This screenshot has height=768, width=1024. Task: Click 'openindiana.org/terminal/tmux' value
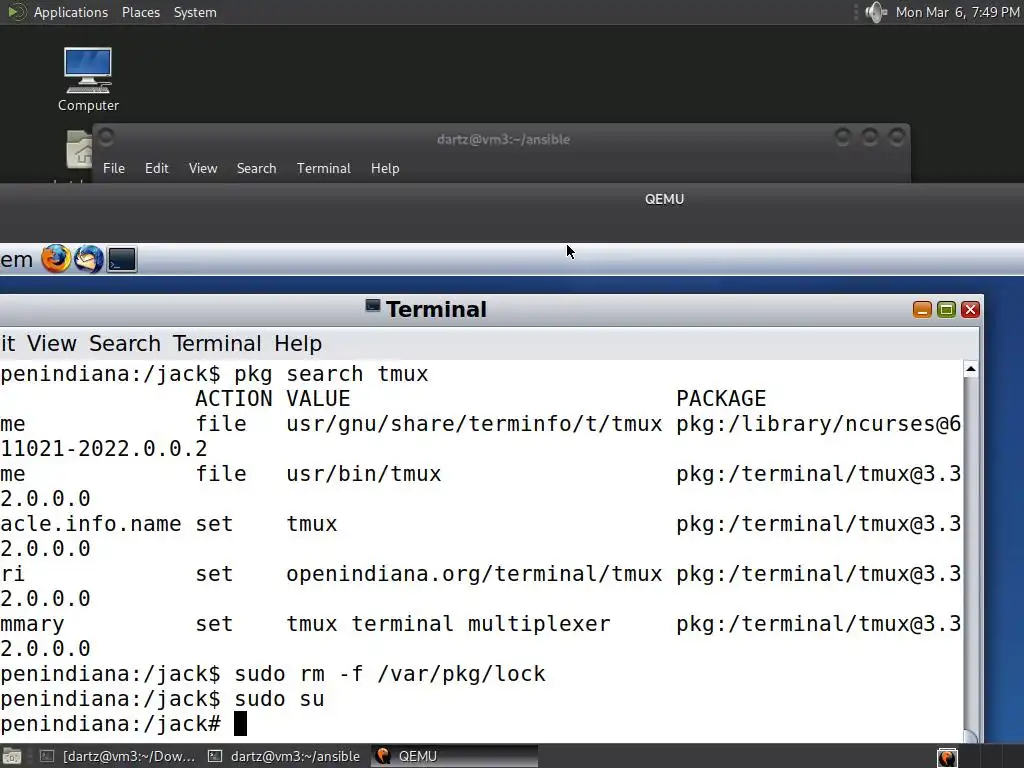point(474,574)
